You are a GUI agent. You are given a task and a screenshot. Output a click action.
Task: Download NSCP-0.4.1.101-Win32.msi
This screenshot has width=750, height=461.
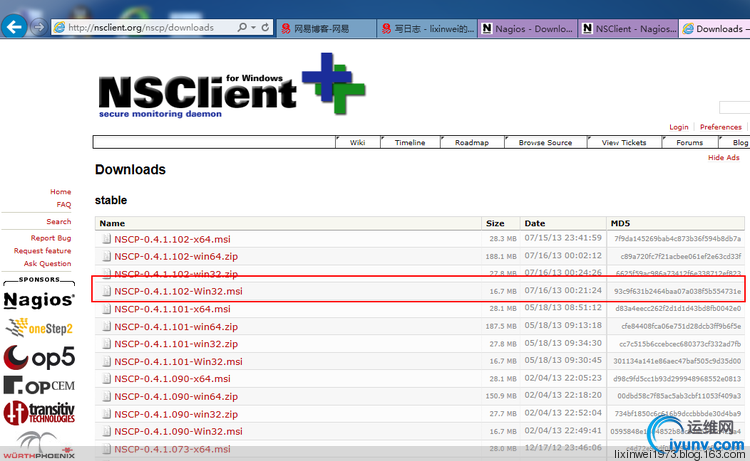tap(178, 362)
